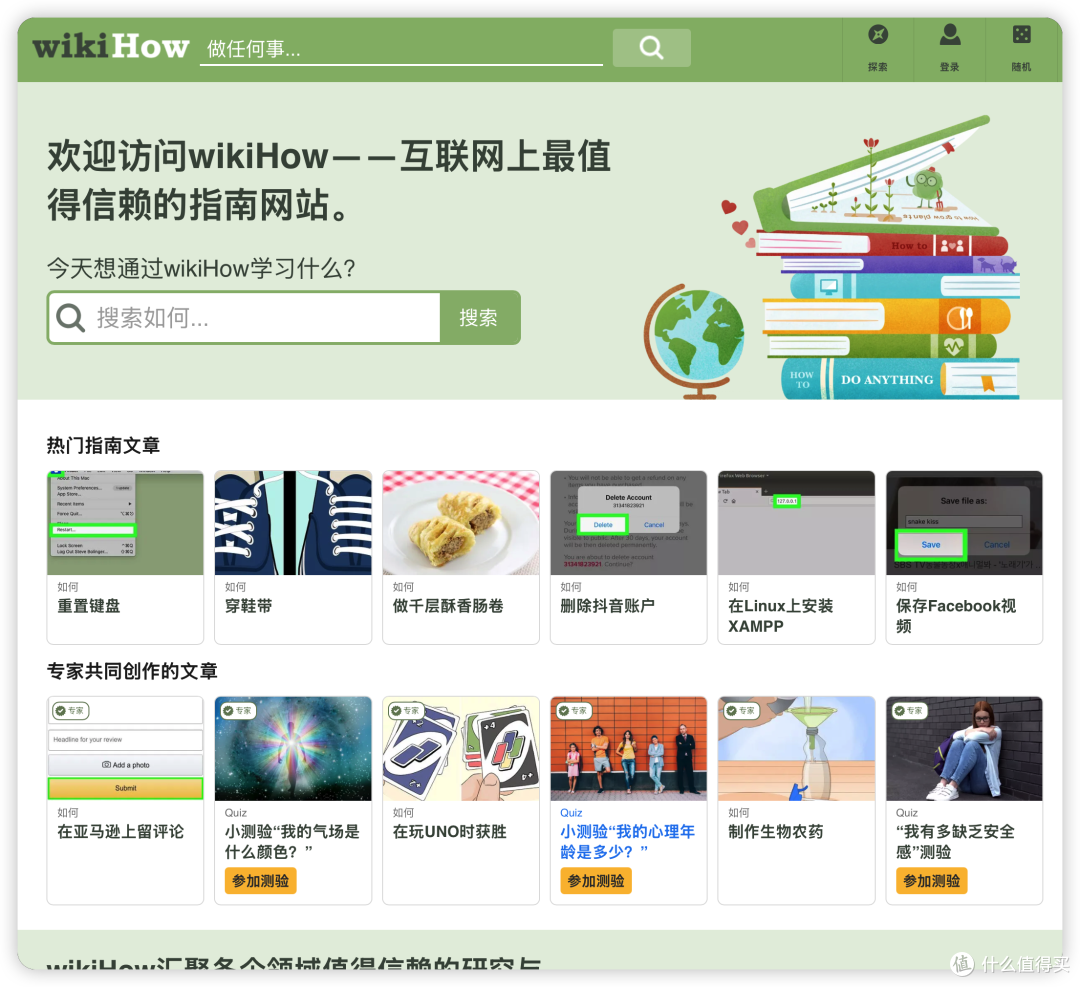Open the 我的气场是什么颜色 quiz title
Viewport: 1080px width, 987px height.
[x=292, y=842]
